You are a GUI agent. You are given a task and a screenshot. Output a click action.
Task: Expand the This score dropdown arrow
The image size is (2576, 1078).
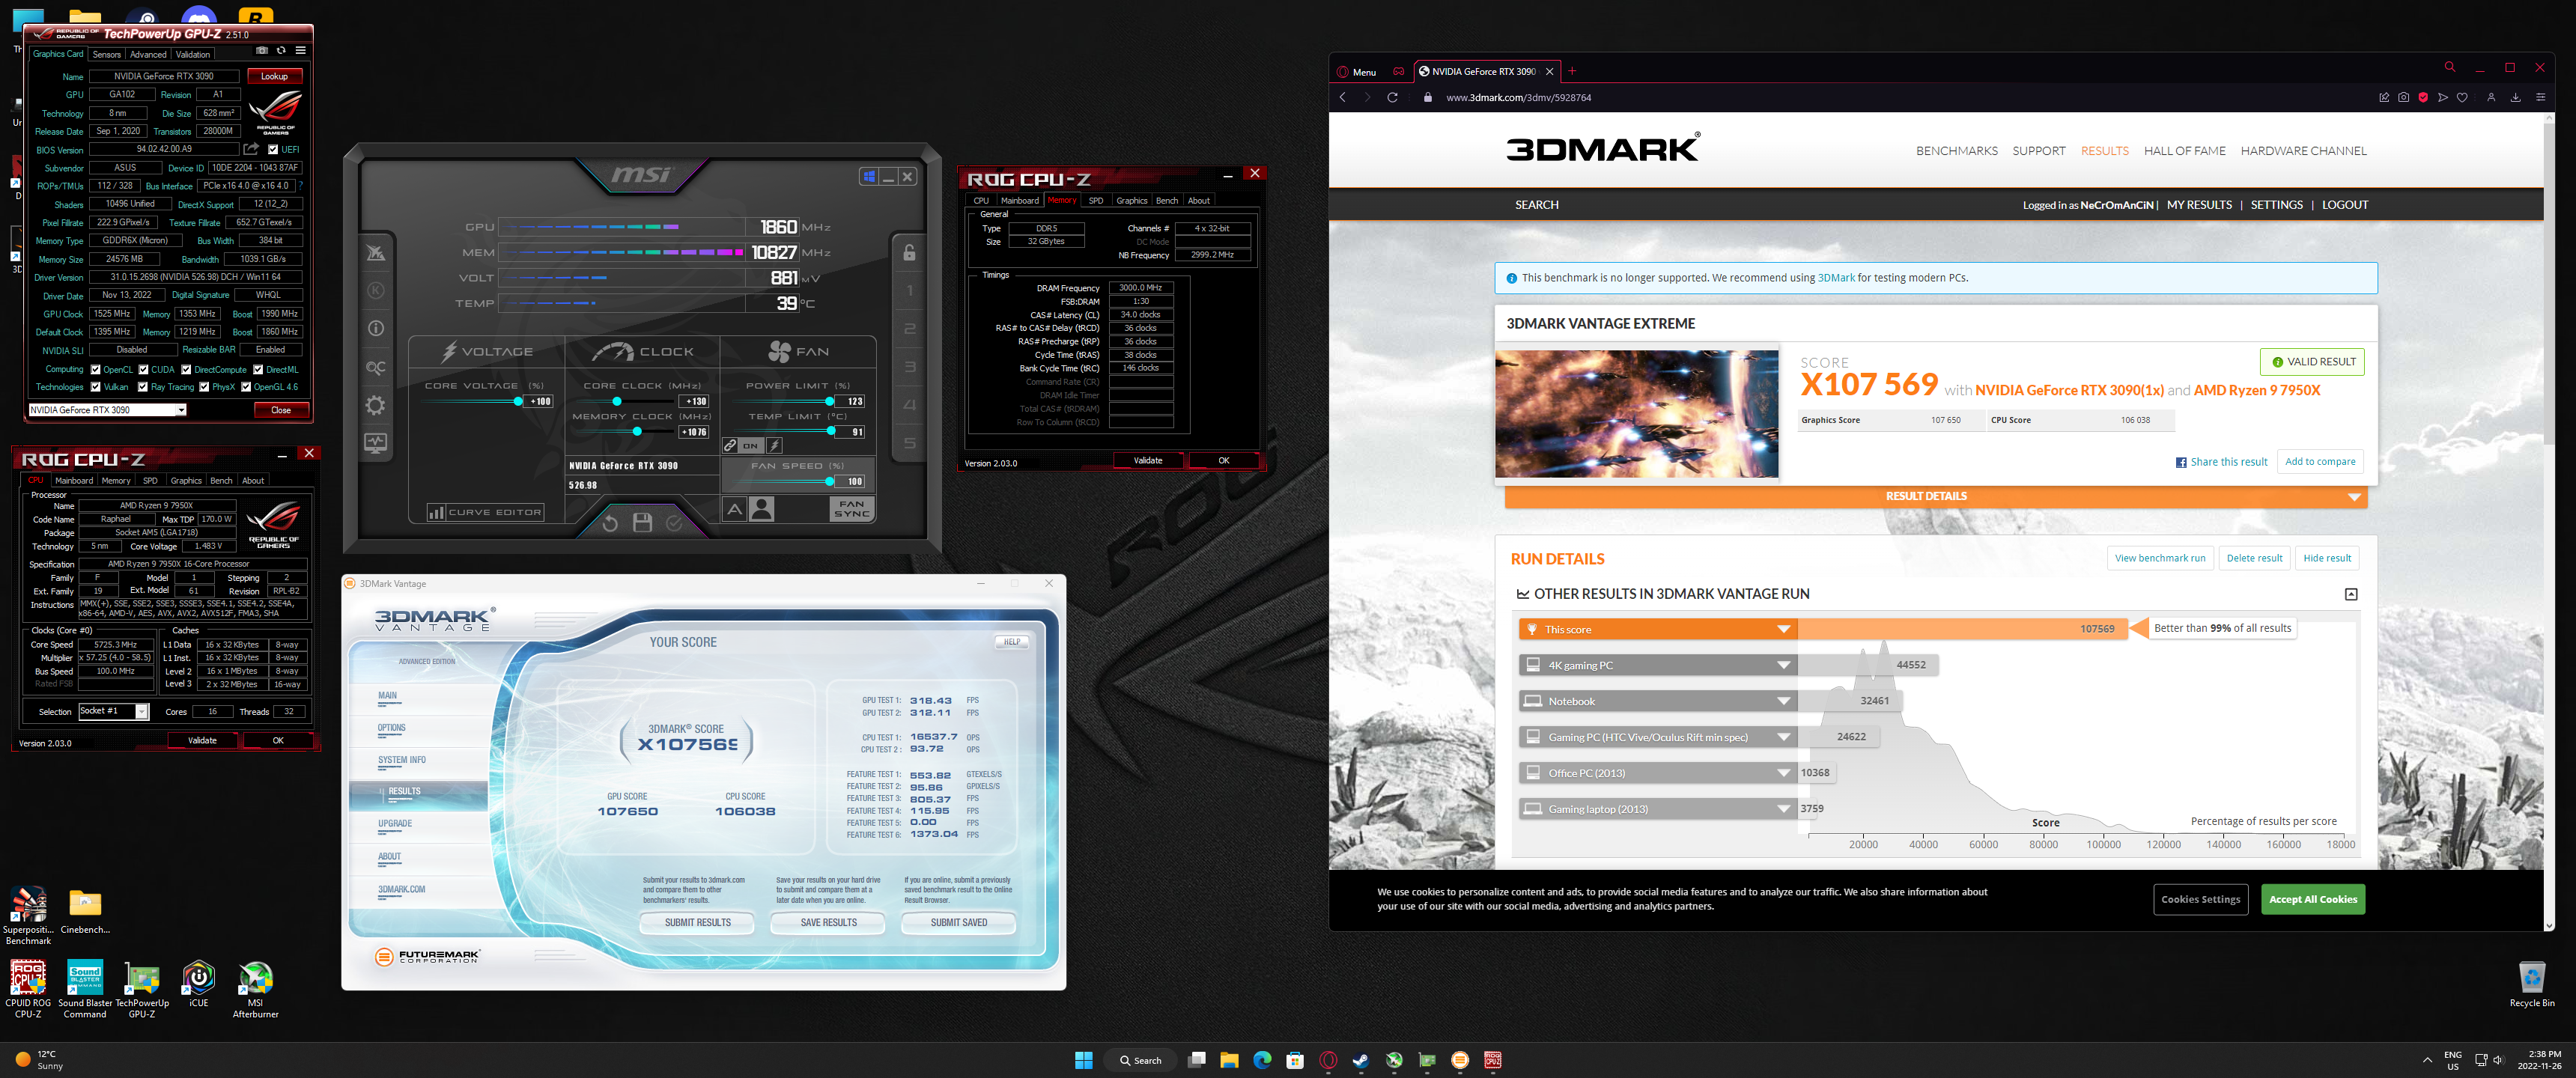tap(1783, 629)
